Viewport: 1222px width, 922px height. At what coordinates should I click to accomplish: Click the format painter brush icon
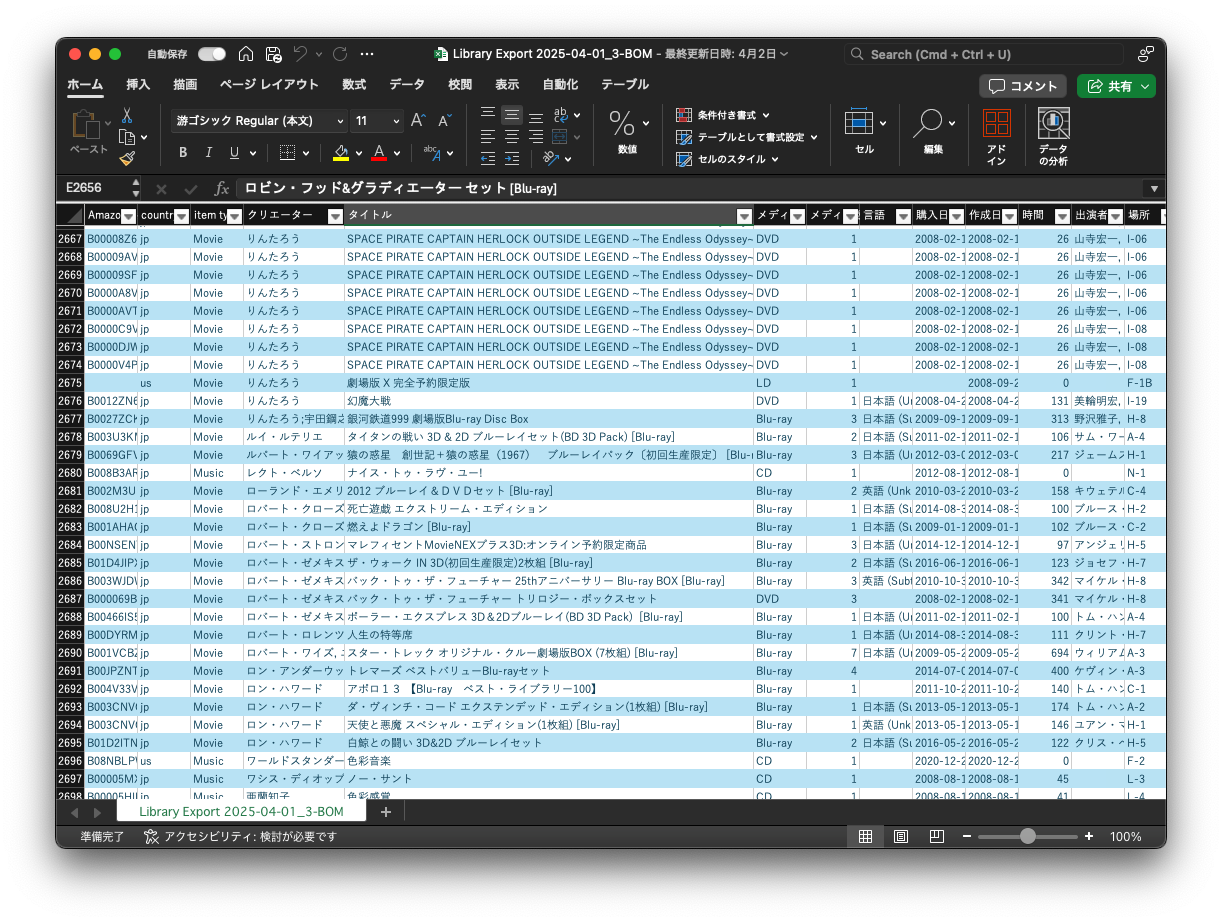point(127,158)
